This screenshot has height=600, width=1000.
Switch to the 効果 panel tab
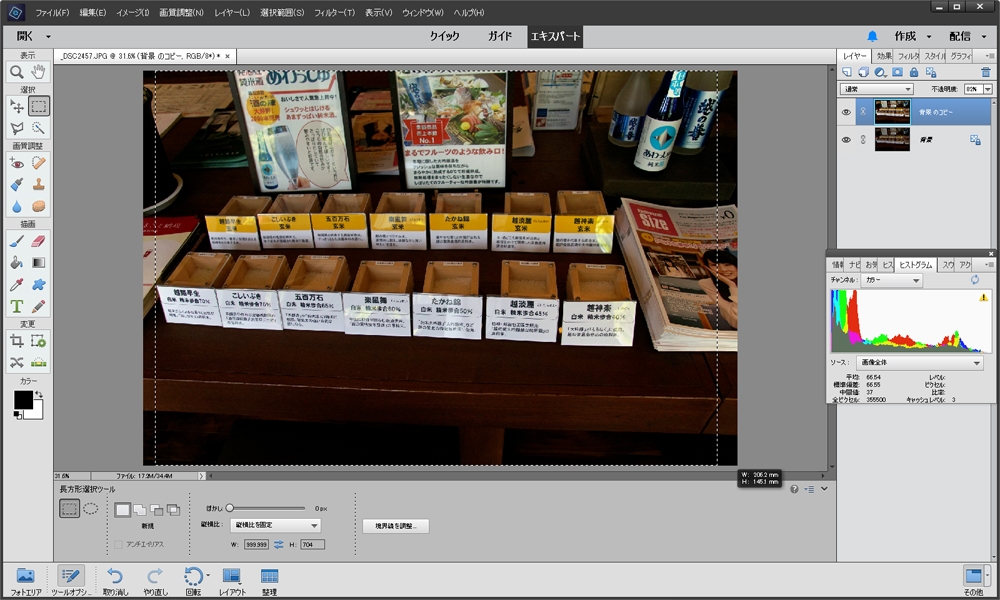(884, 56)
